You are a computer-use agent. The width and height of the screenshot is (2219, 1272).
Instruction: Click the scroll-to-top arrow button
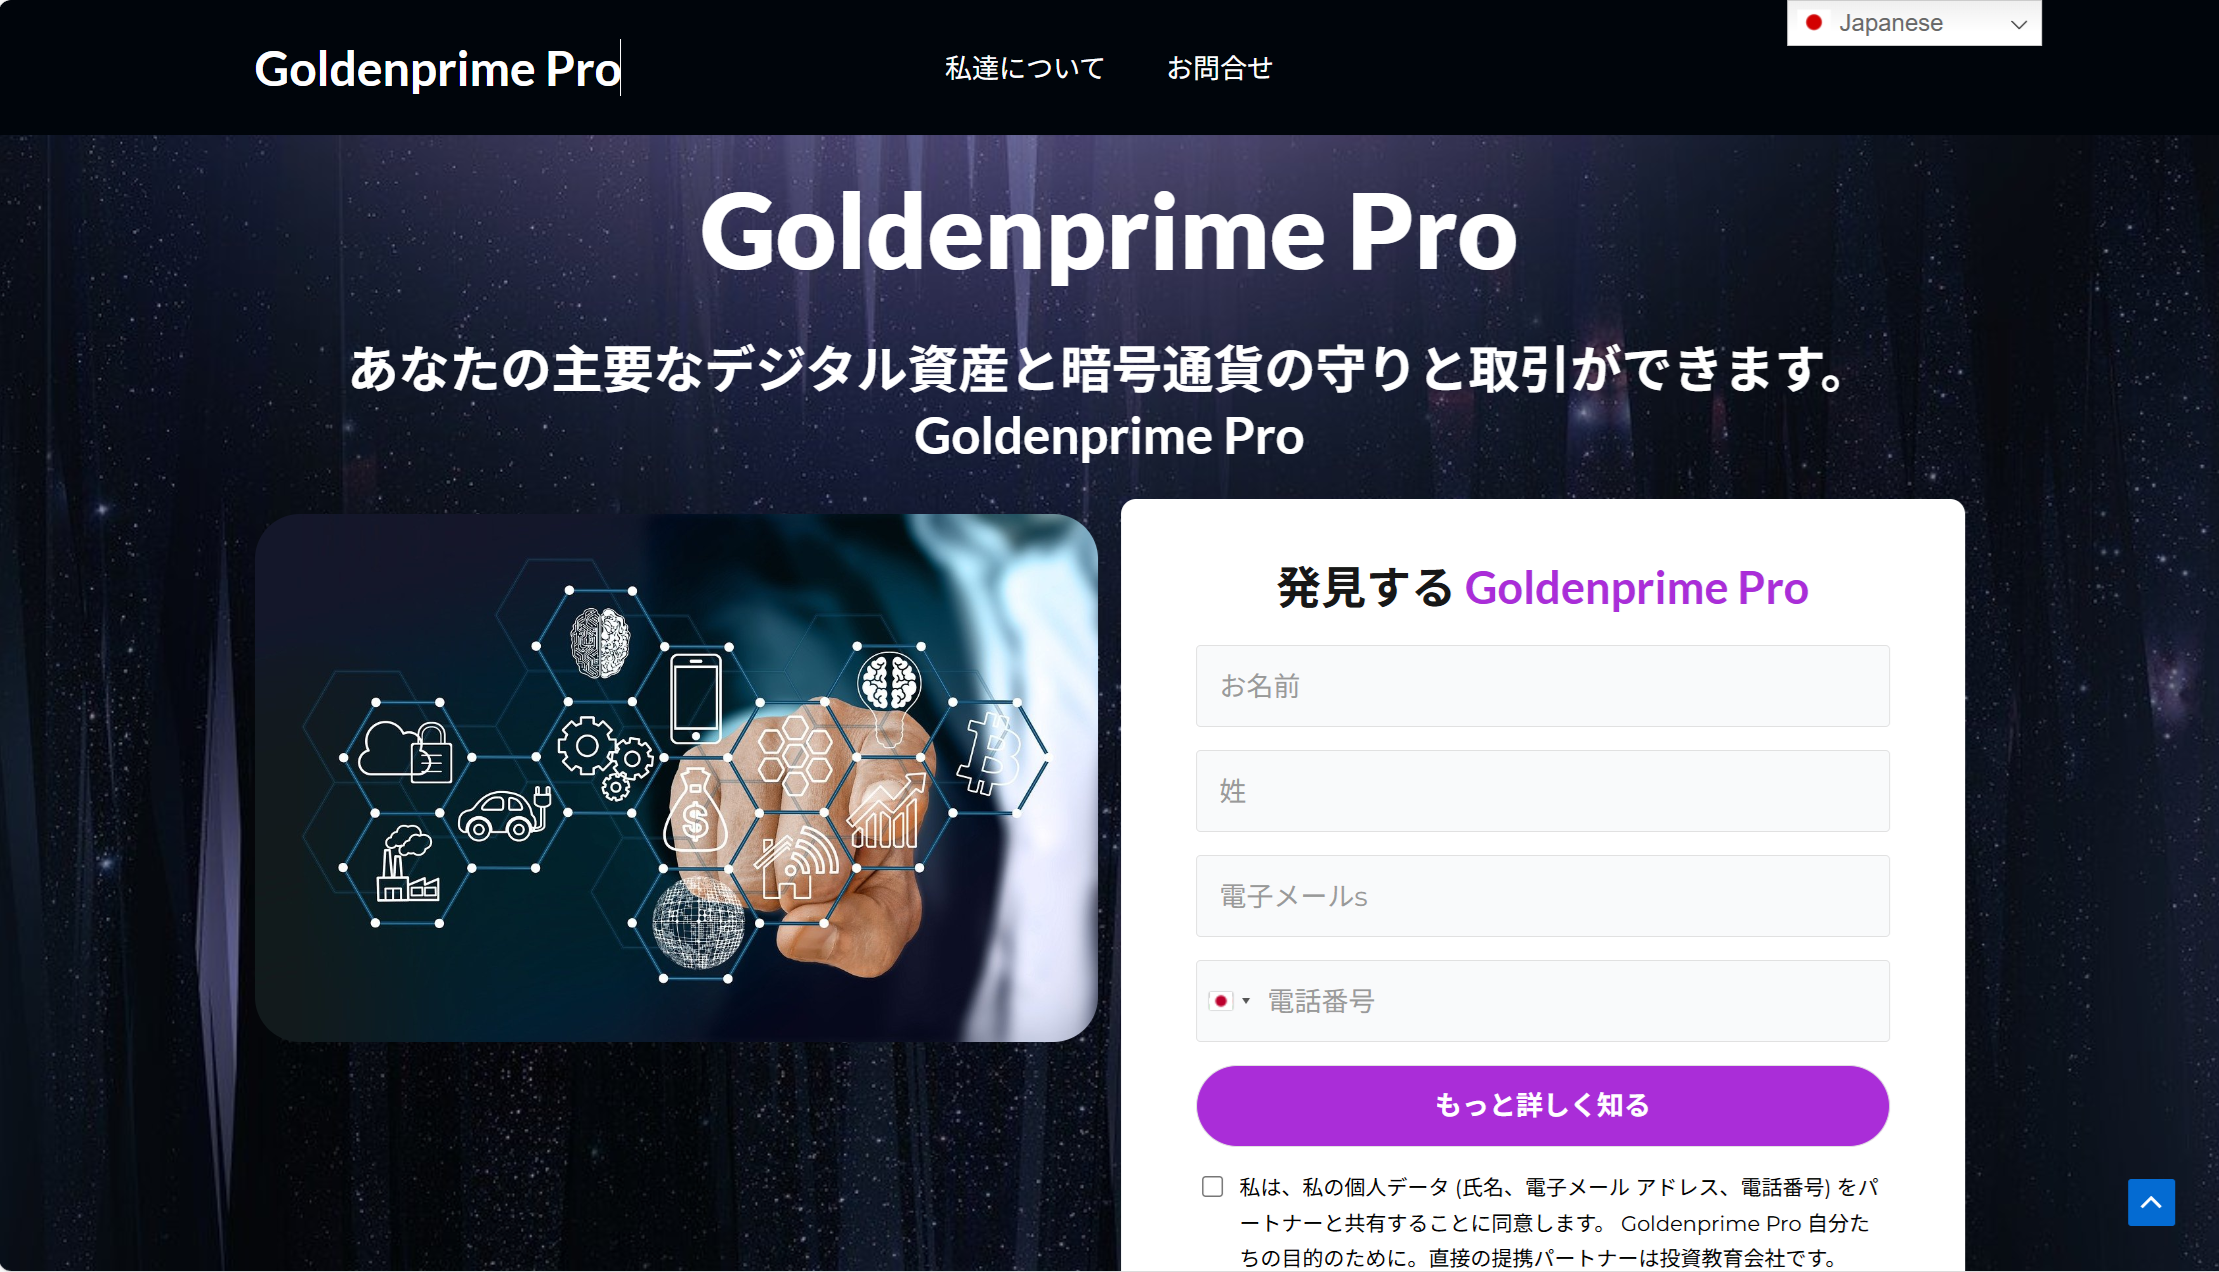click(x=2151, y=1201)
